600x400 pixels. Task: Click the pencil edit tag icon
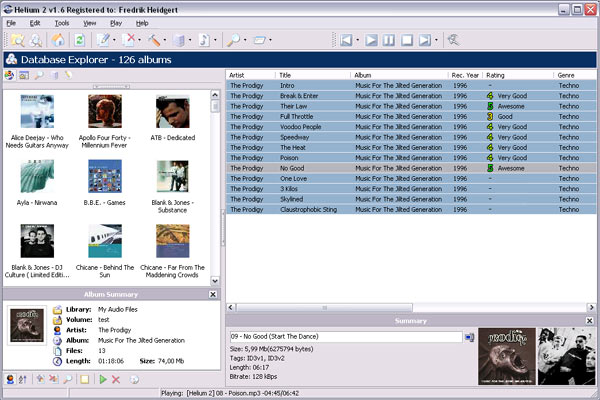103,40
